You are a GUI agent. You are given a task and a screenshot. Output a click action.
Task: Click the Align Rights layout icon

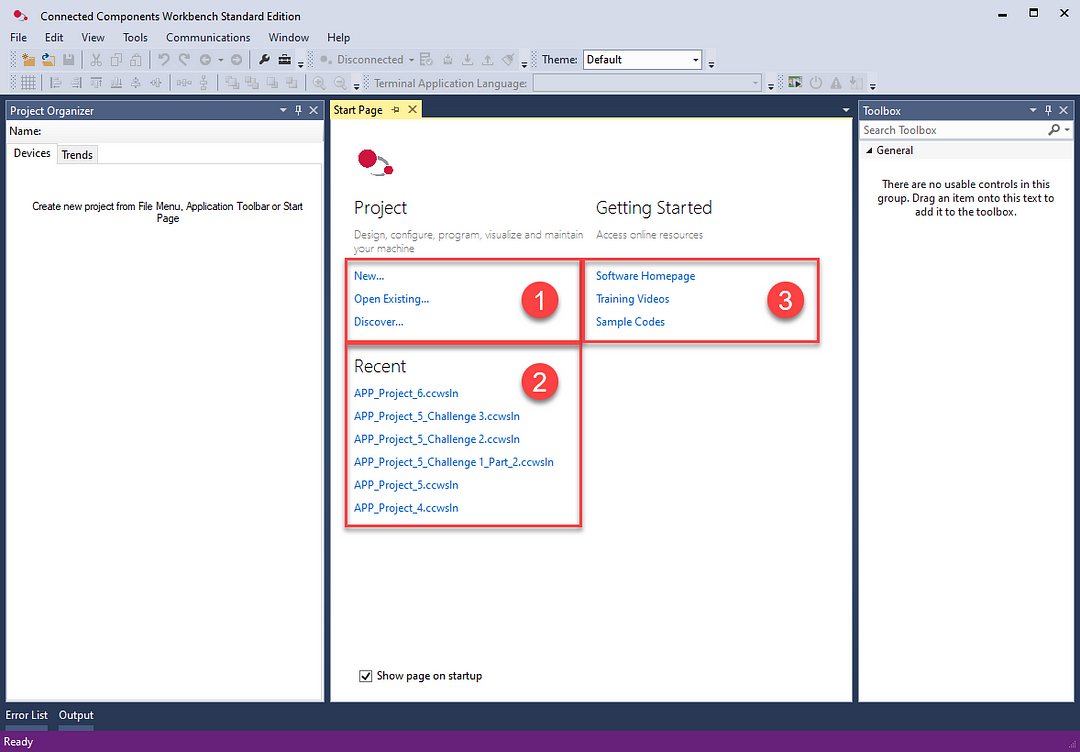coord(76,83)
